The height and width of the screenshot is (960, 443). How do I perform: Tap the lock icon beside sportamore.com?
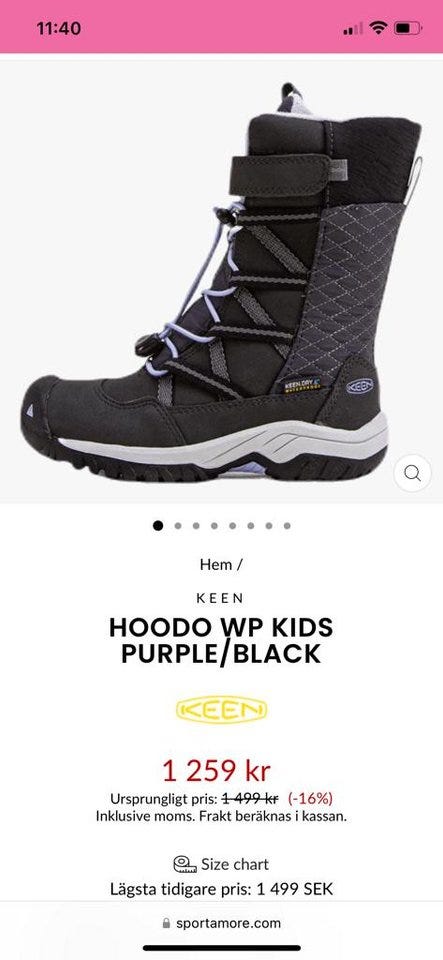pos(166,923)
